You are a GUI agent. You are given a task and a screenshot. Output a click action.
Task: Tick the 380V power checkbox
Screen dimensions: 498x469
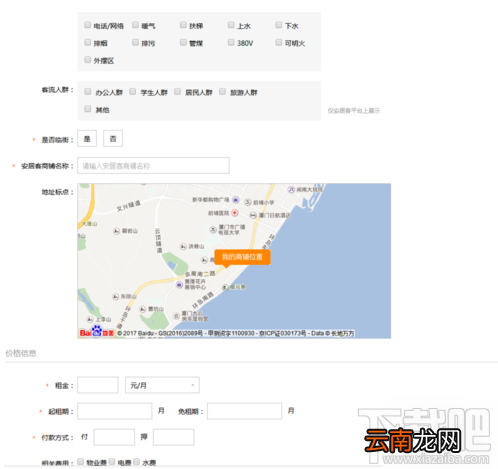tap(231, 42)
